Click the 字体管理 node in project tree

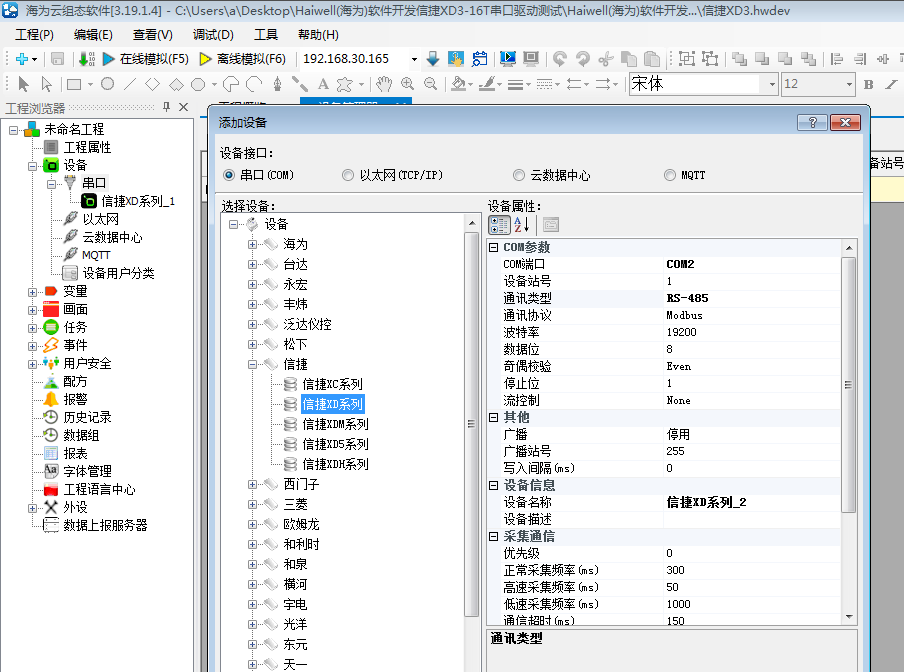click(x=87, y=471)
